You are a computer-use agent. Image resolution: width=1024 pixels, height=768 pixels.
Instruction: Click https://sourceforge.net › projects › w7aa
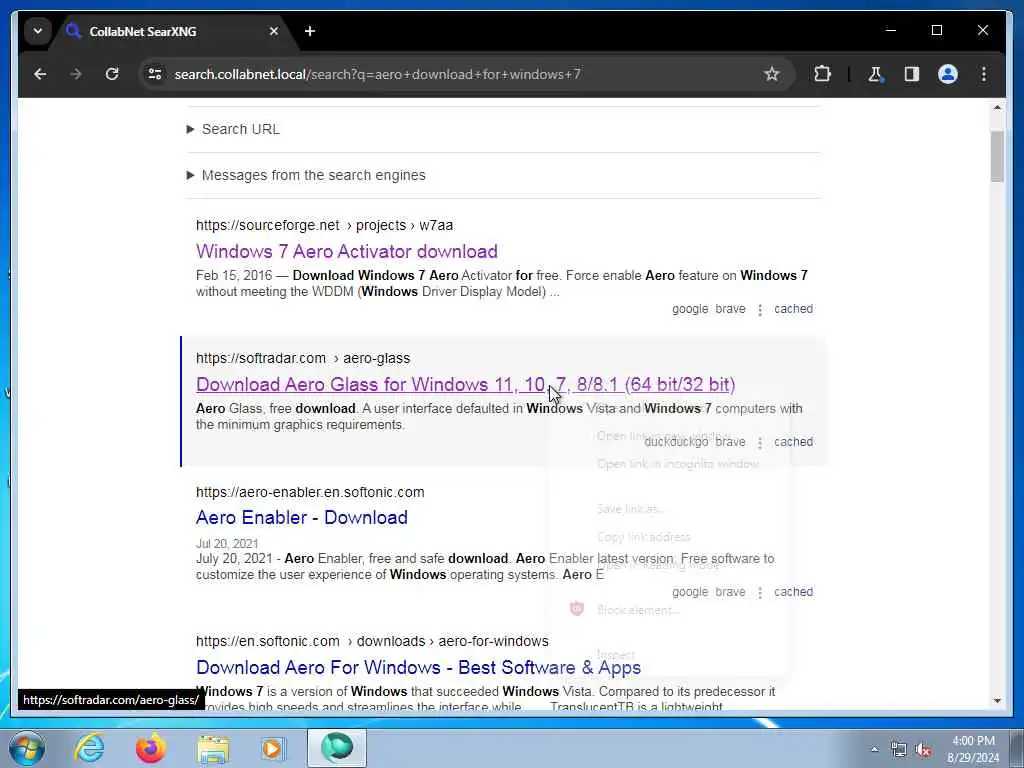click(325, 225)
